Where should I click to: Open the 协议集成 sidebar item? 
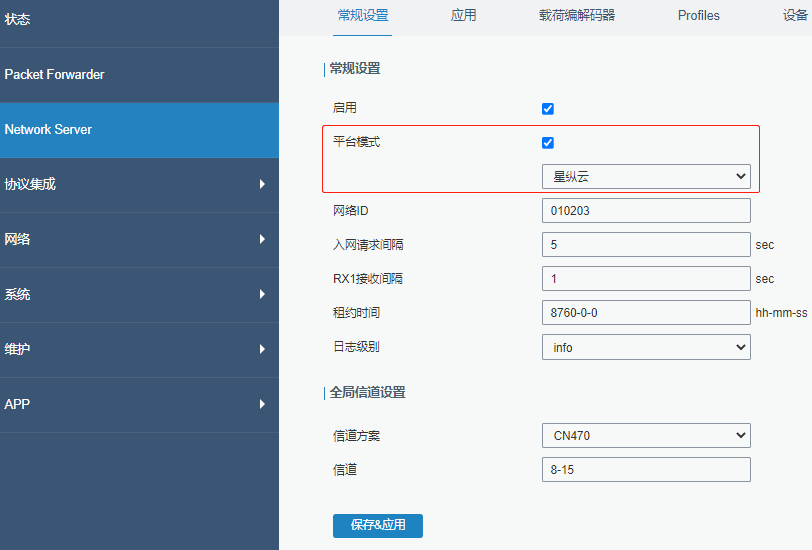(x=139, y=185)
